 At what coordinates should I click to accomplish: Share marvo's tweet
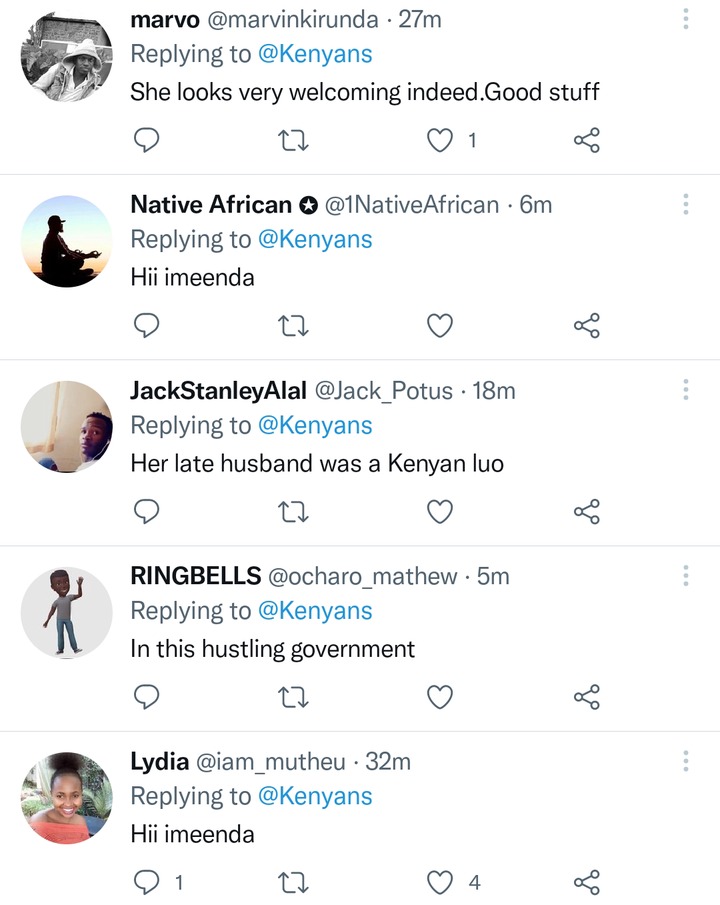(x=586, y=140)
